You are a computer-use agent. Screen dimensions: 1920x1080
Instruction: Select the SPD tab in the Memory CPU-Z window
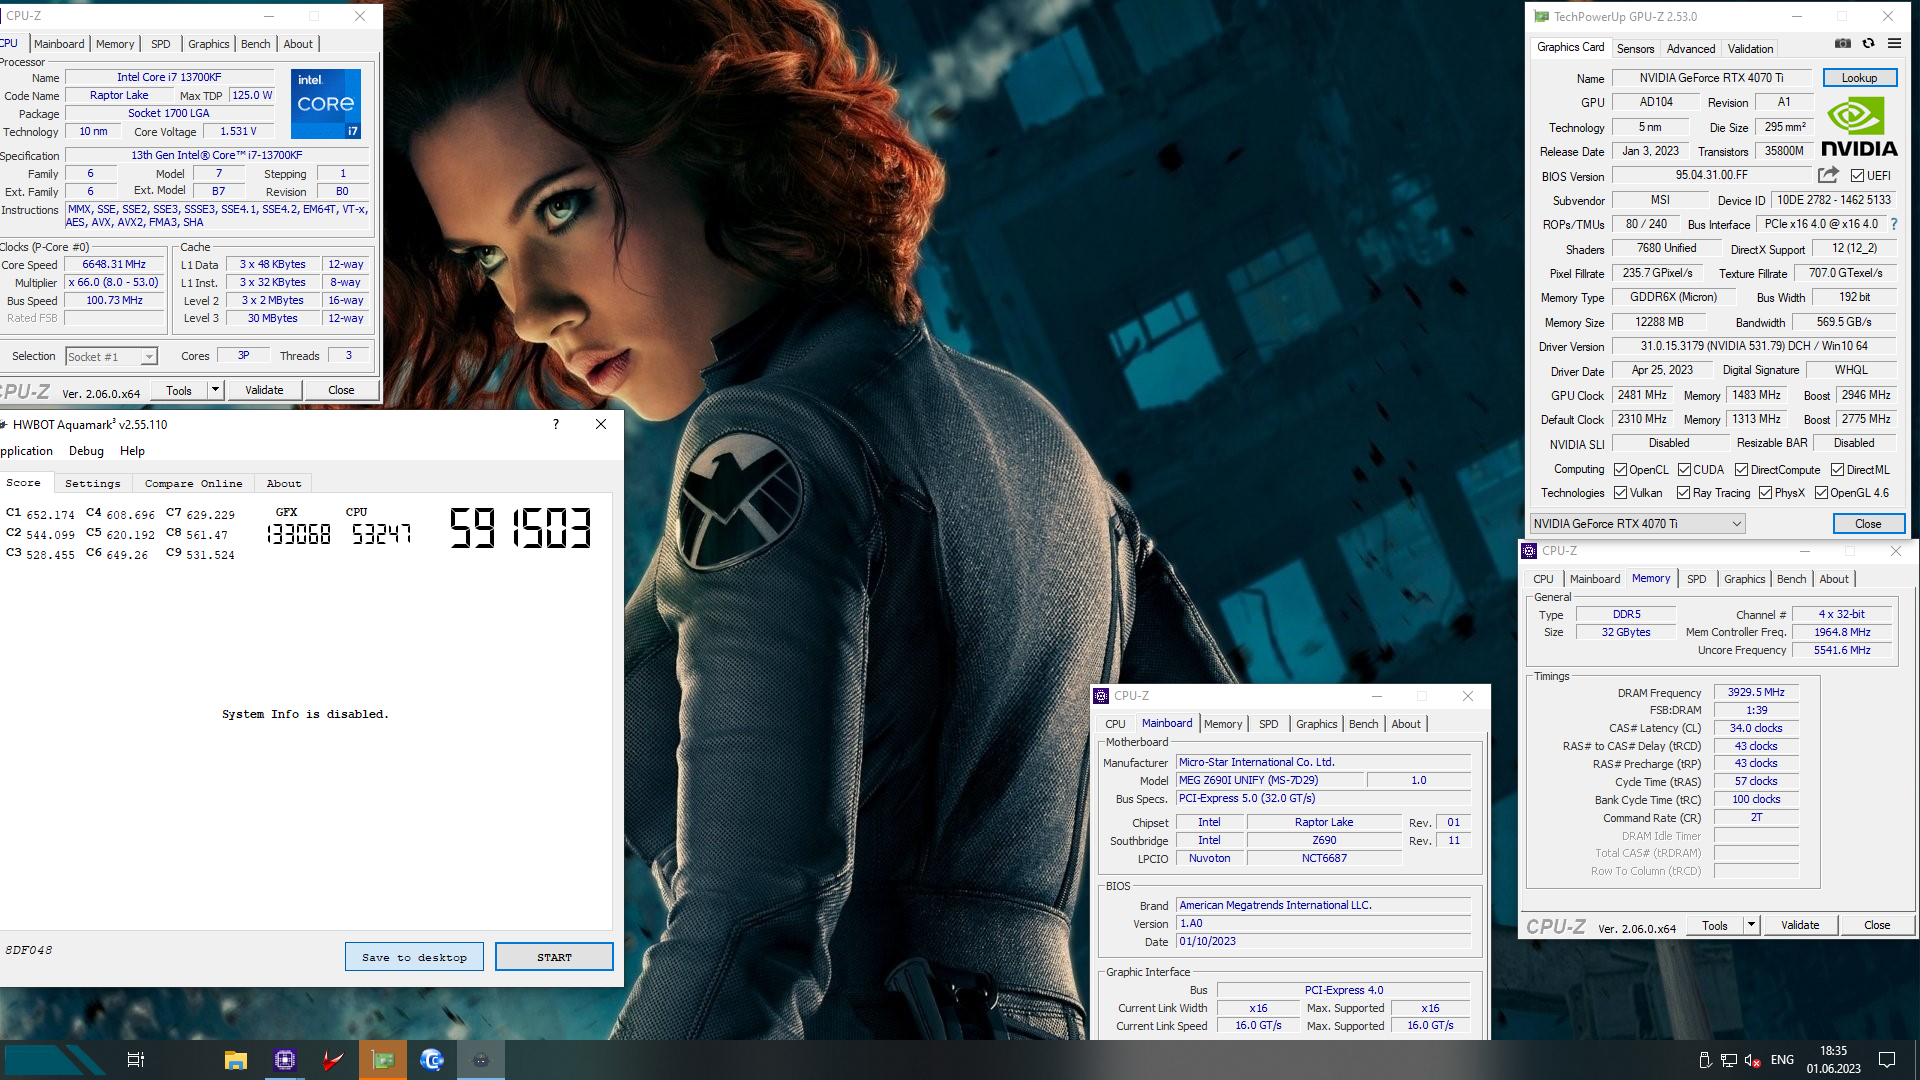point(1696,579)
